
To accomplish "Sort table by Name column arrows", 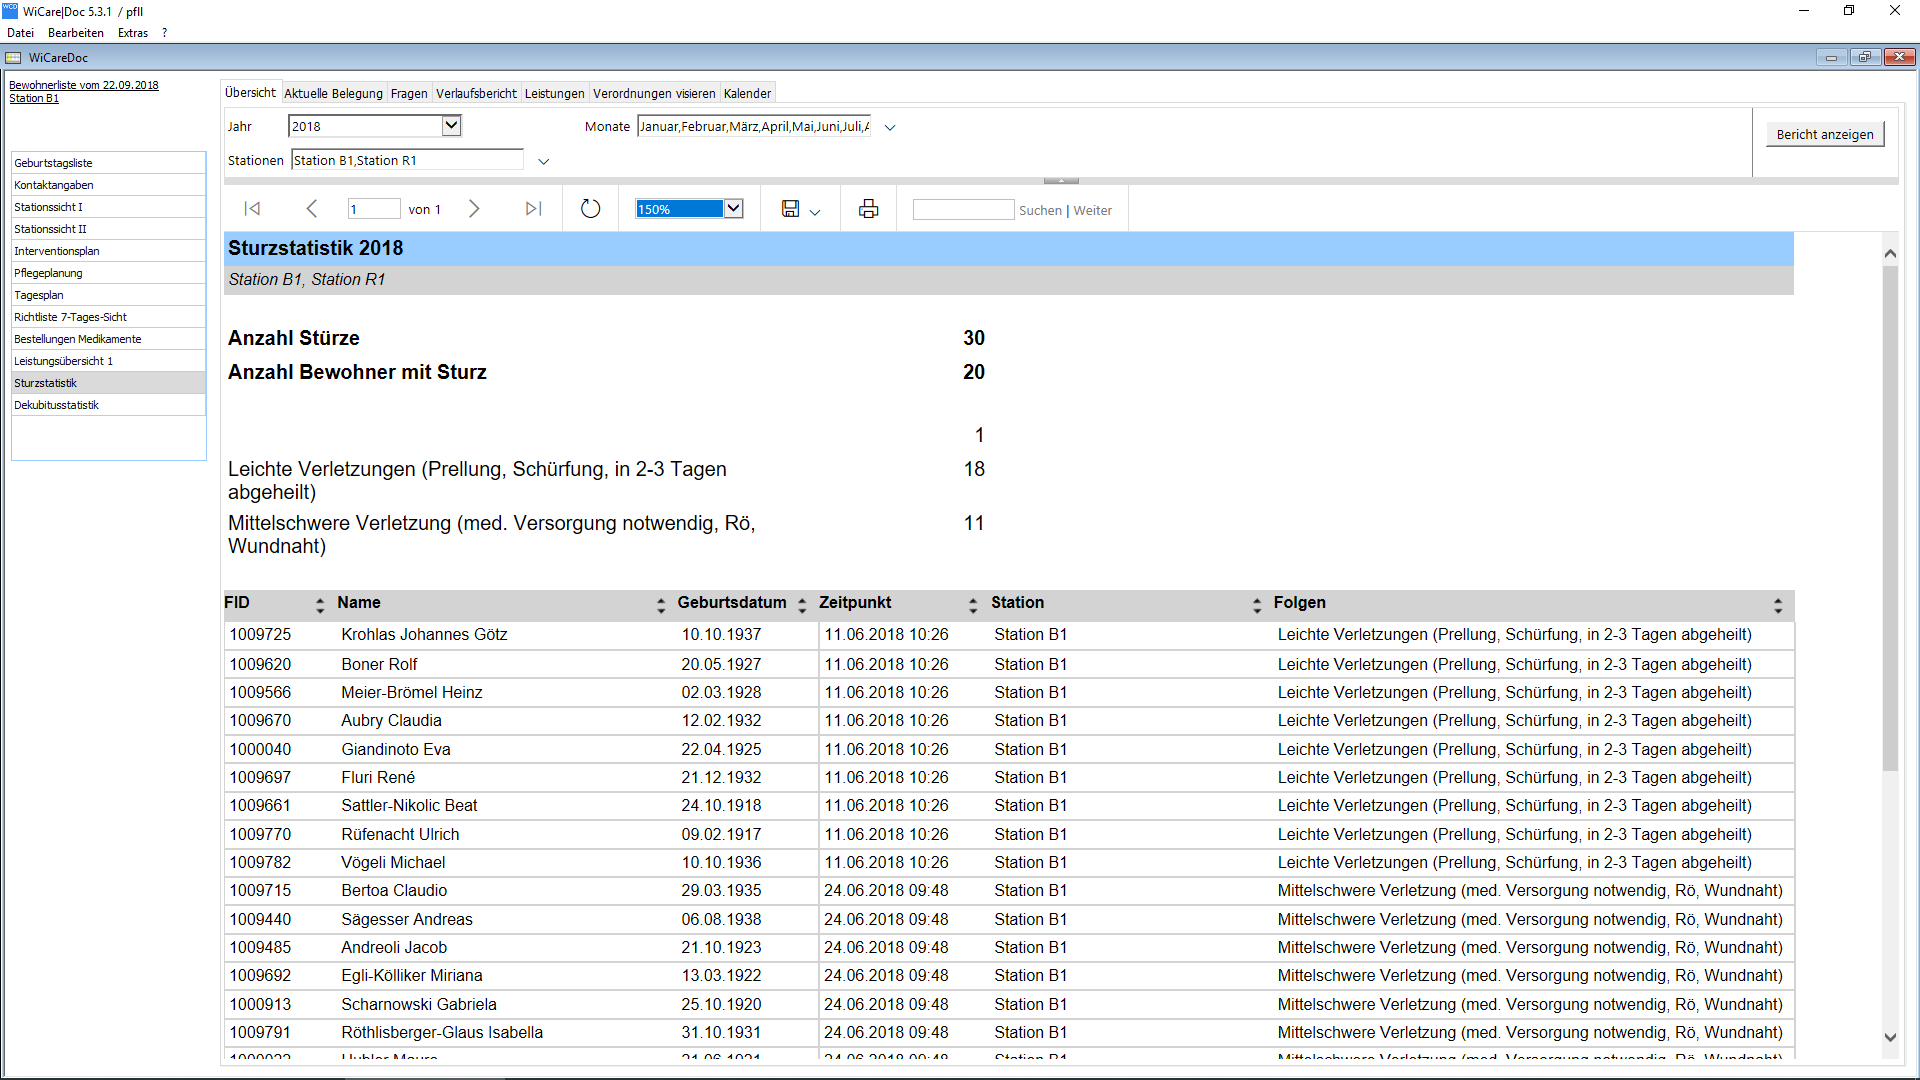I will point(661,604).
